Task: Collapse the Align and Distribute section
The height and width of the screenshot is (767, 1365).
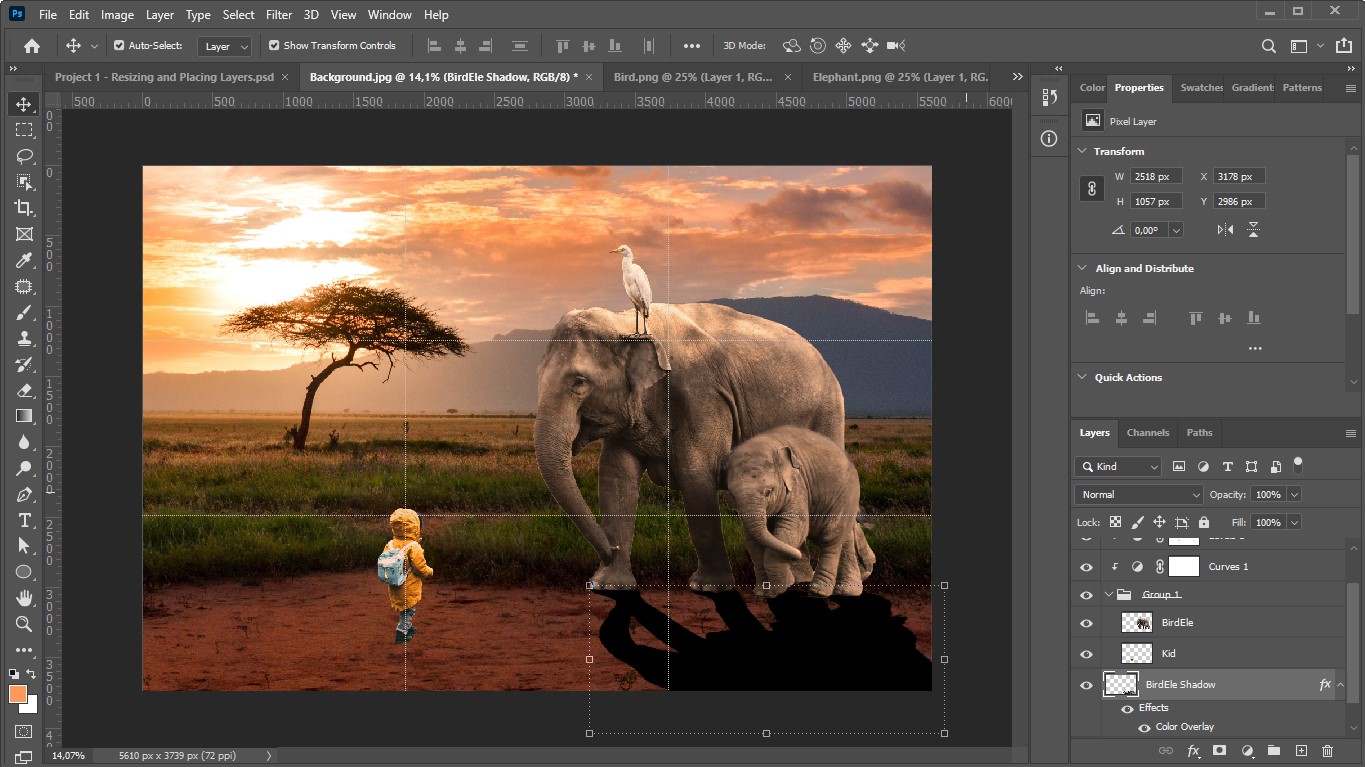Action: [x=1082, y=268]
